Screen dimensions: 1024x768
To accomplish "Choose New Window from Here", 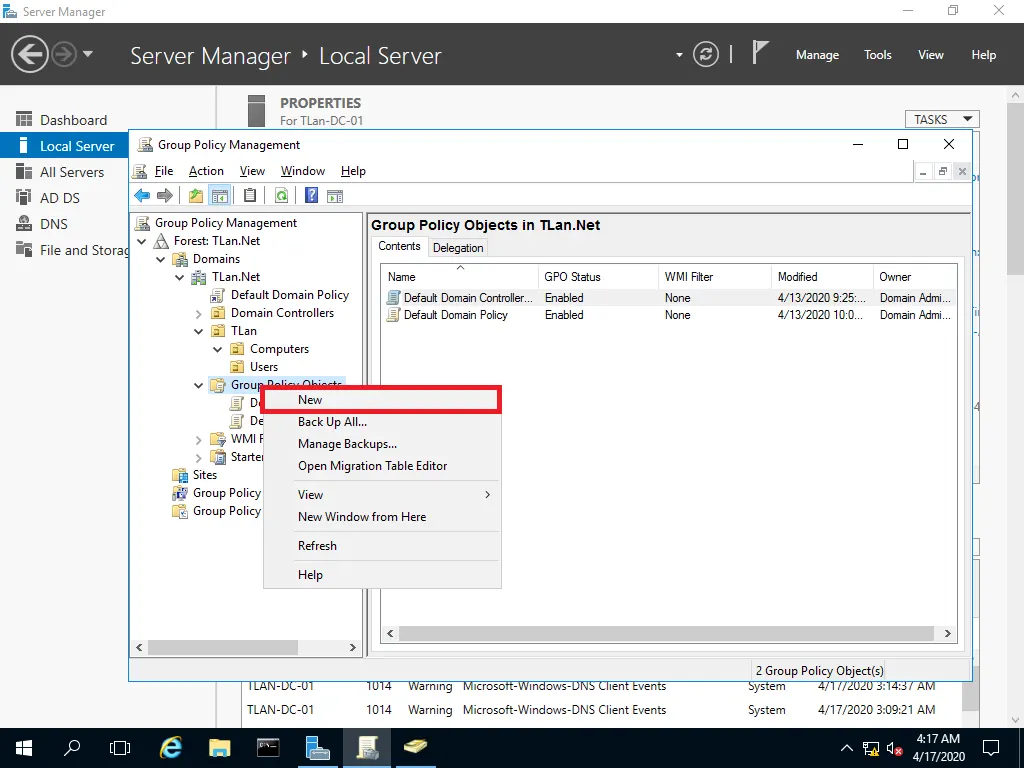I will click(x=382, y=517).
